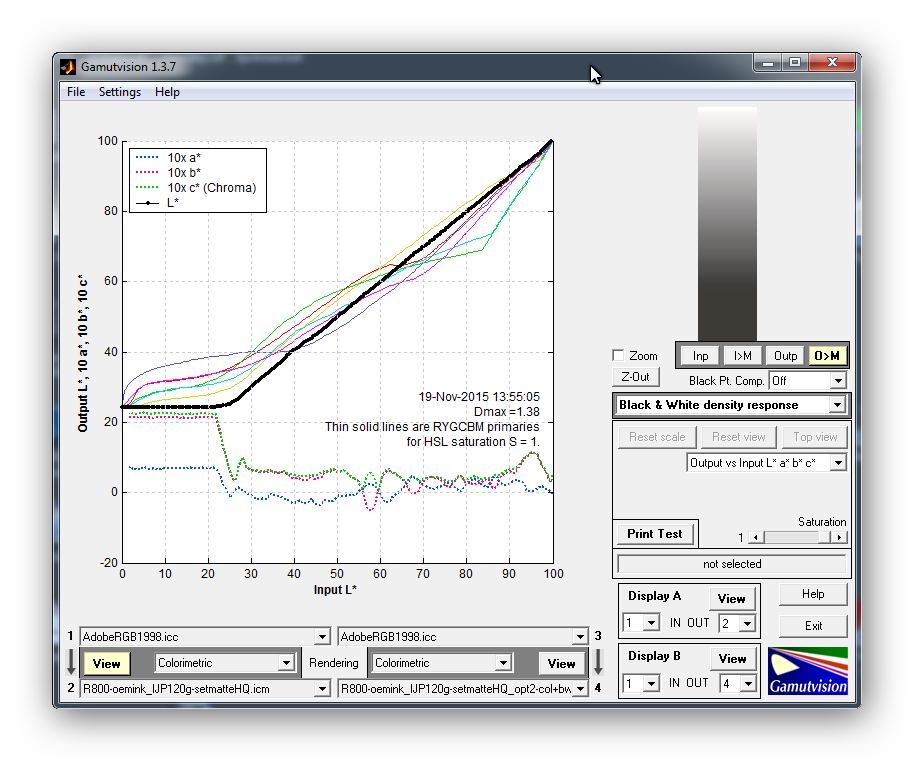Click the Exit button
The height and width of the screenshot is (762, 915).
coord(814,626)
